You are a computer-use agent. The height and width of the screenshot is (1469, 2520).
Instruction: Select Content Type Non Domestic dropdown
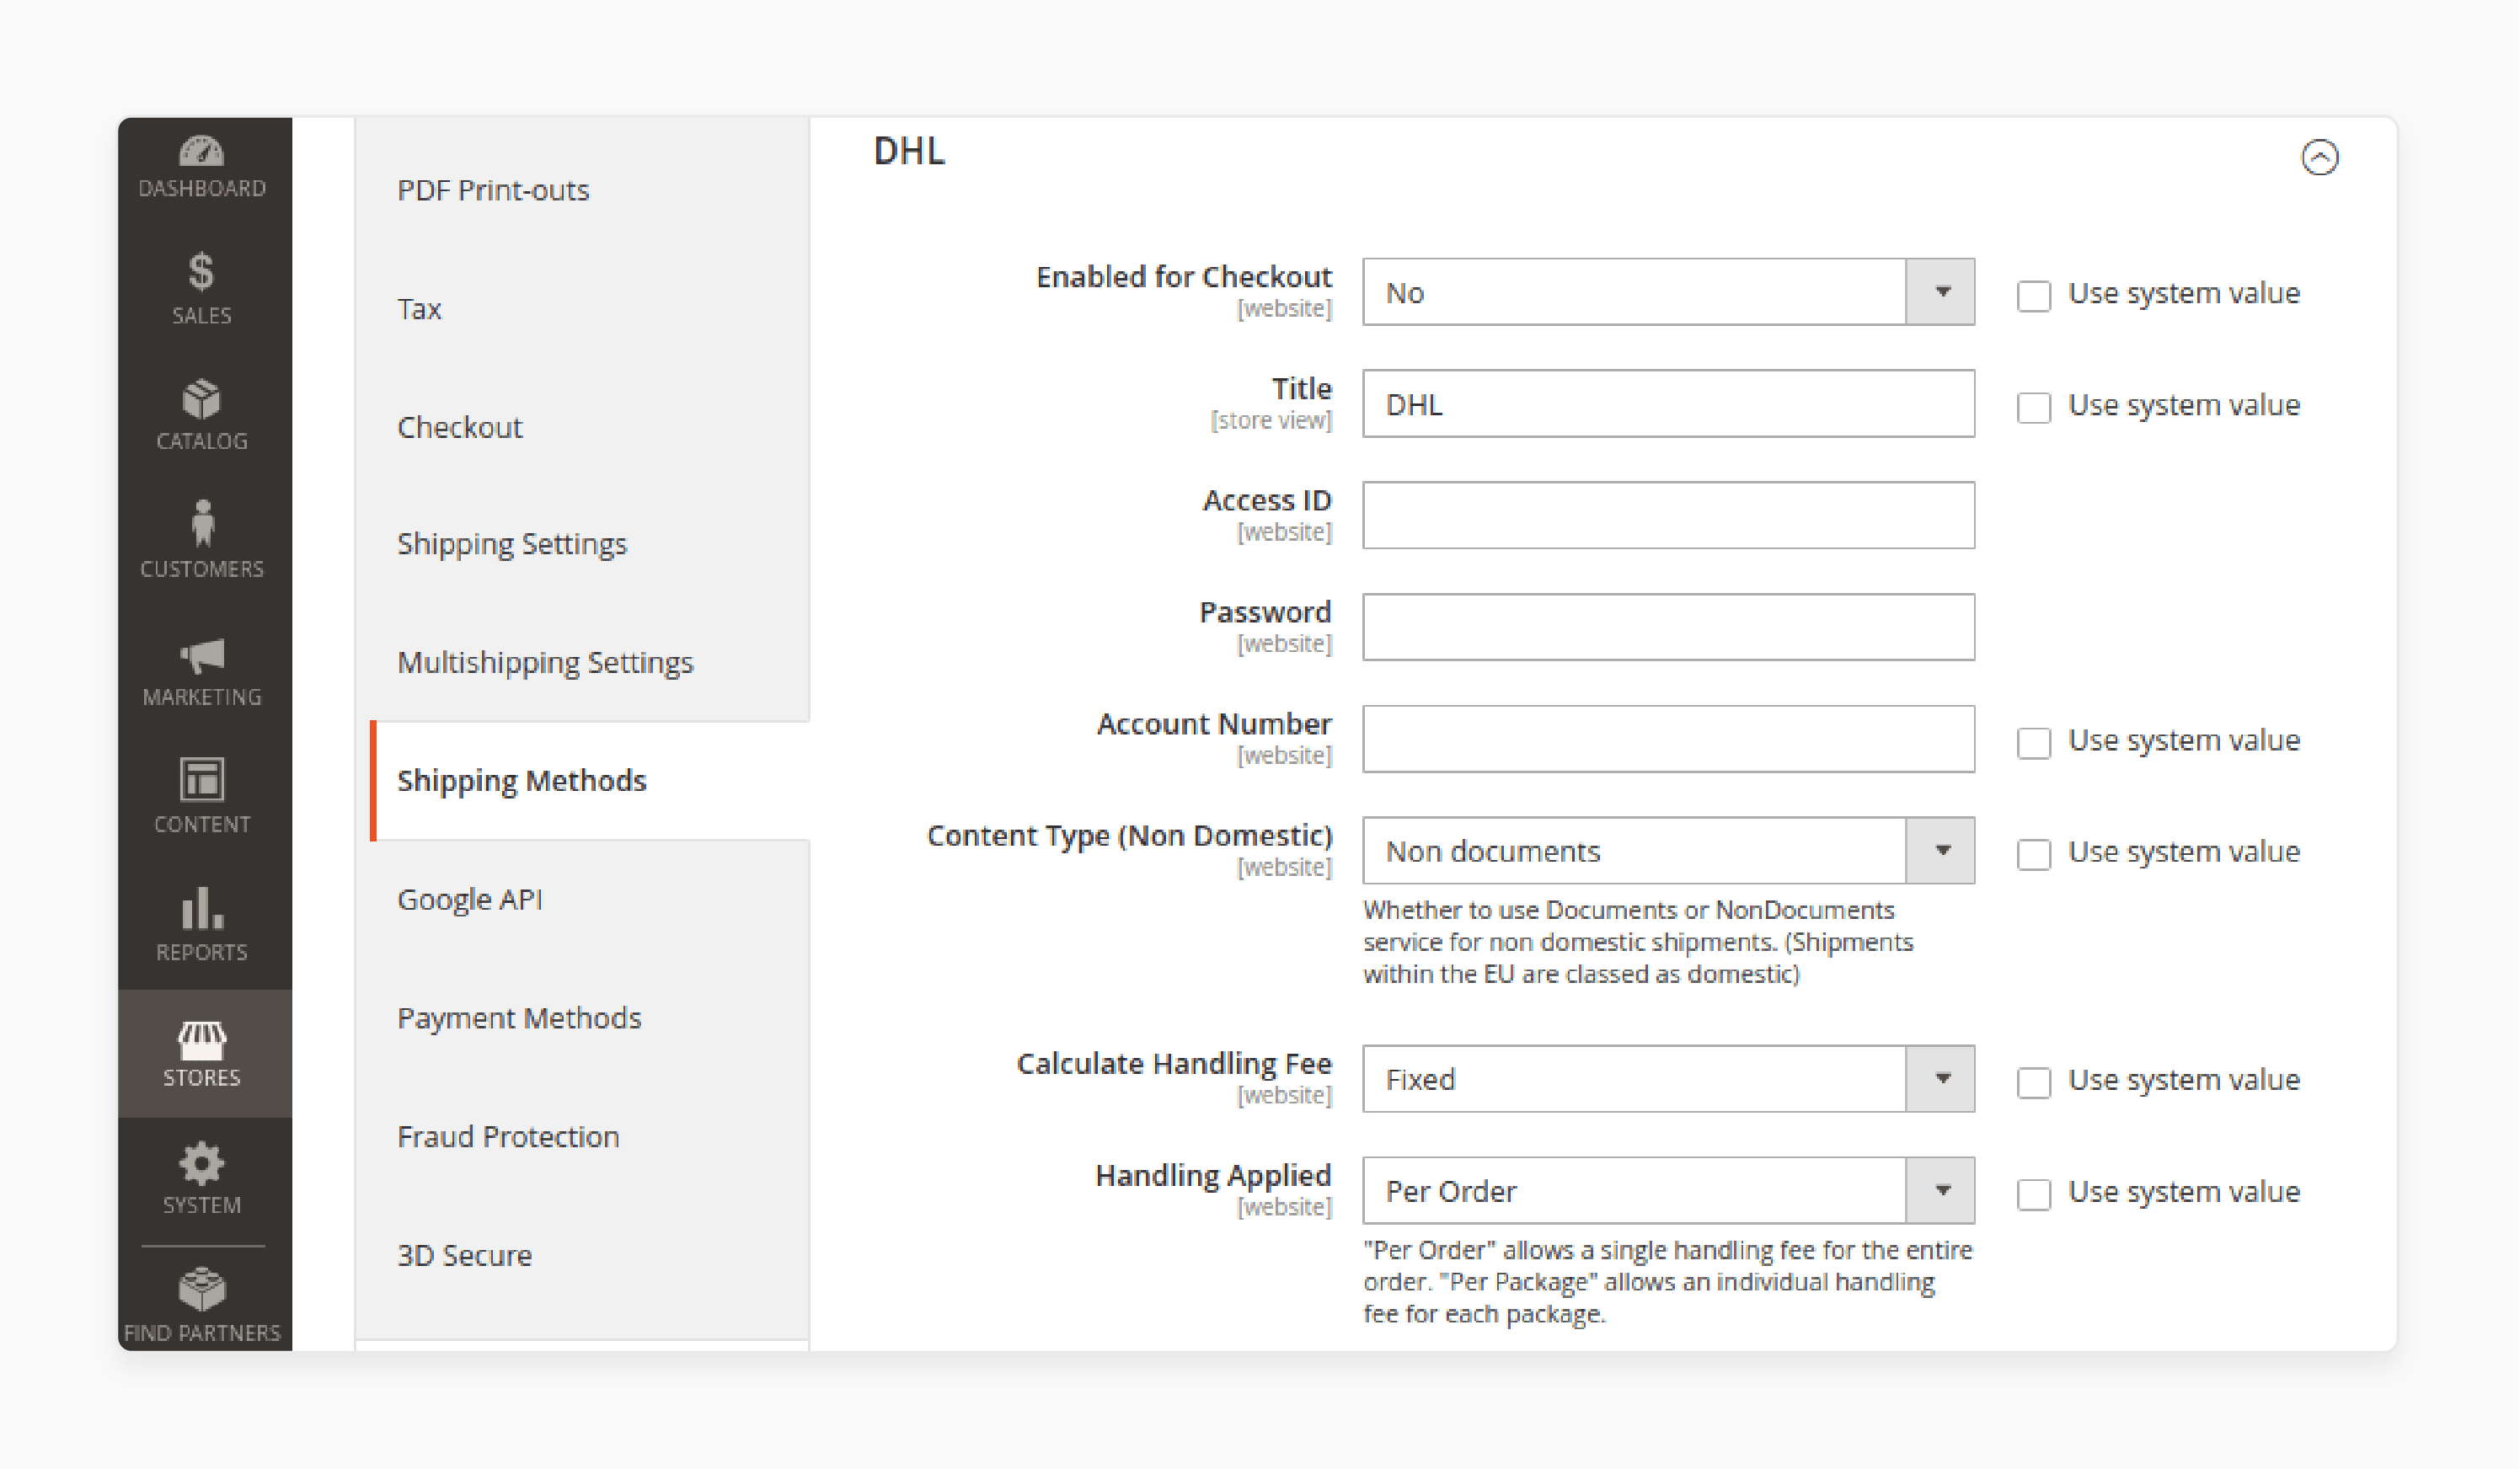tap(1667, 852)
